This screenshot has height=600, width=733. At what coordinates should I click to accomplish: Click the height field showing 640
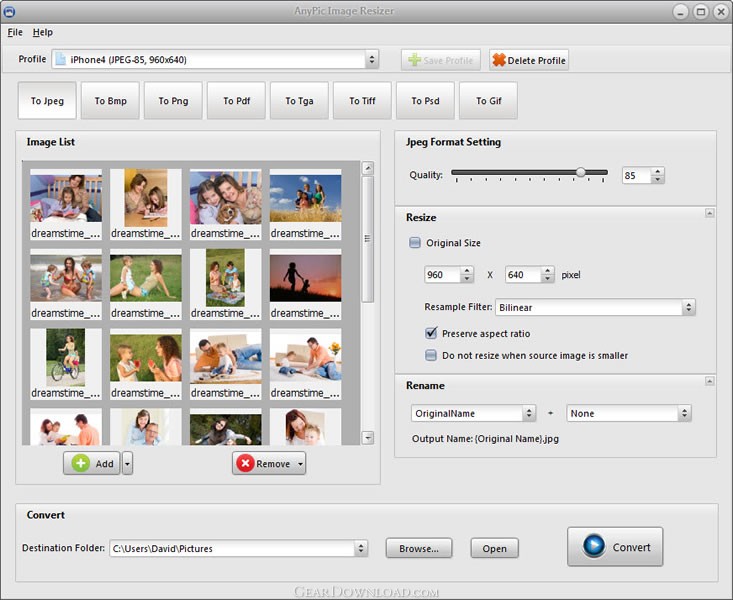click(x=523, y=275)
